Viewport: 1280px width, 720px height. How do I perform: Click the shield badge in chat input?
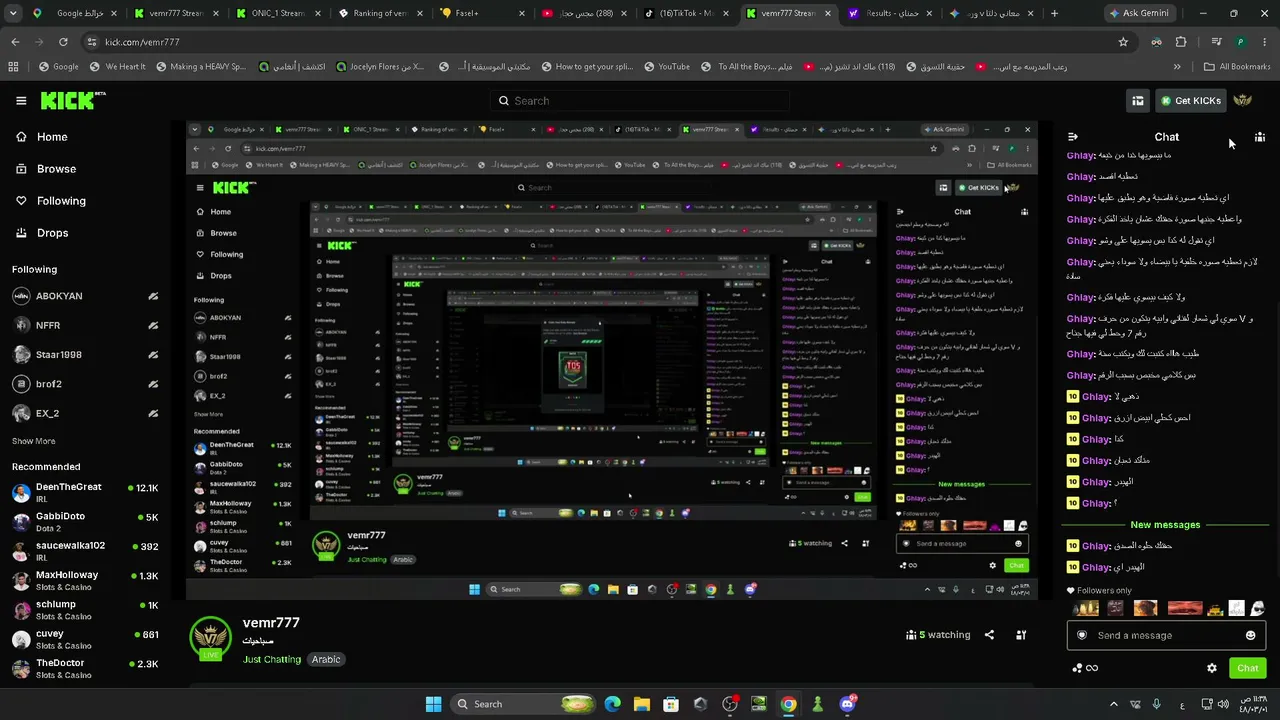tap(1082, 635)
